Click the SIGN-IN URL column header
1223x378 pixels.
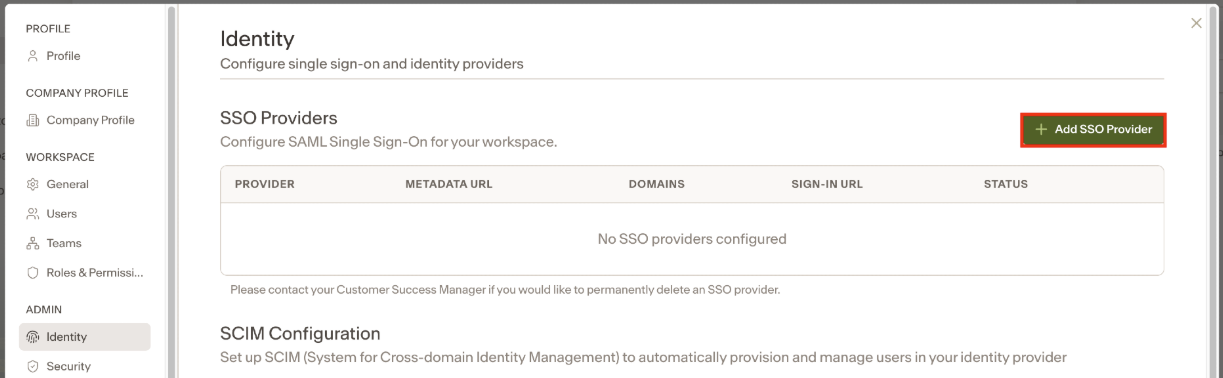point(827,184)
